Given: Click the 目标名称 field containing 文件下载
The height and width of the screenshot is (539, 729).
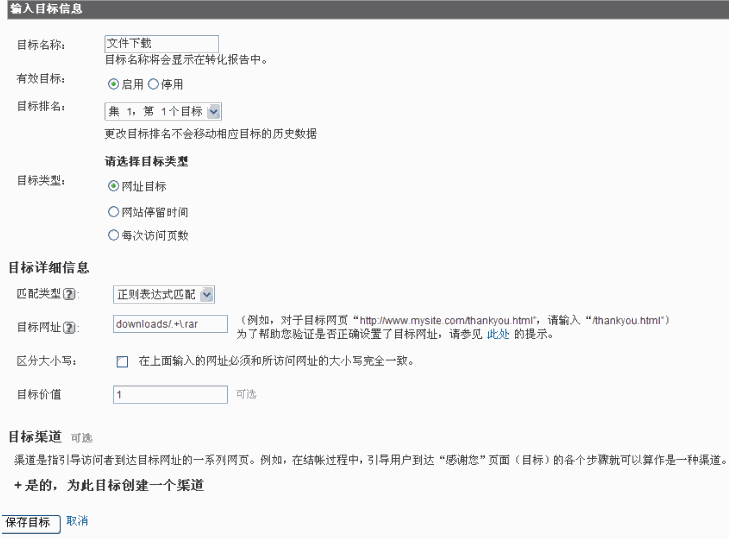Looking at the screenshot, I should [x=161, y=44].
